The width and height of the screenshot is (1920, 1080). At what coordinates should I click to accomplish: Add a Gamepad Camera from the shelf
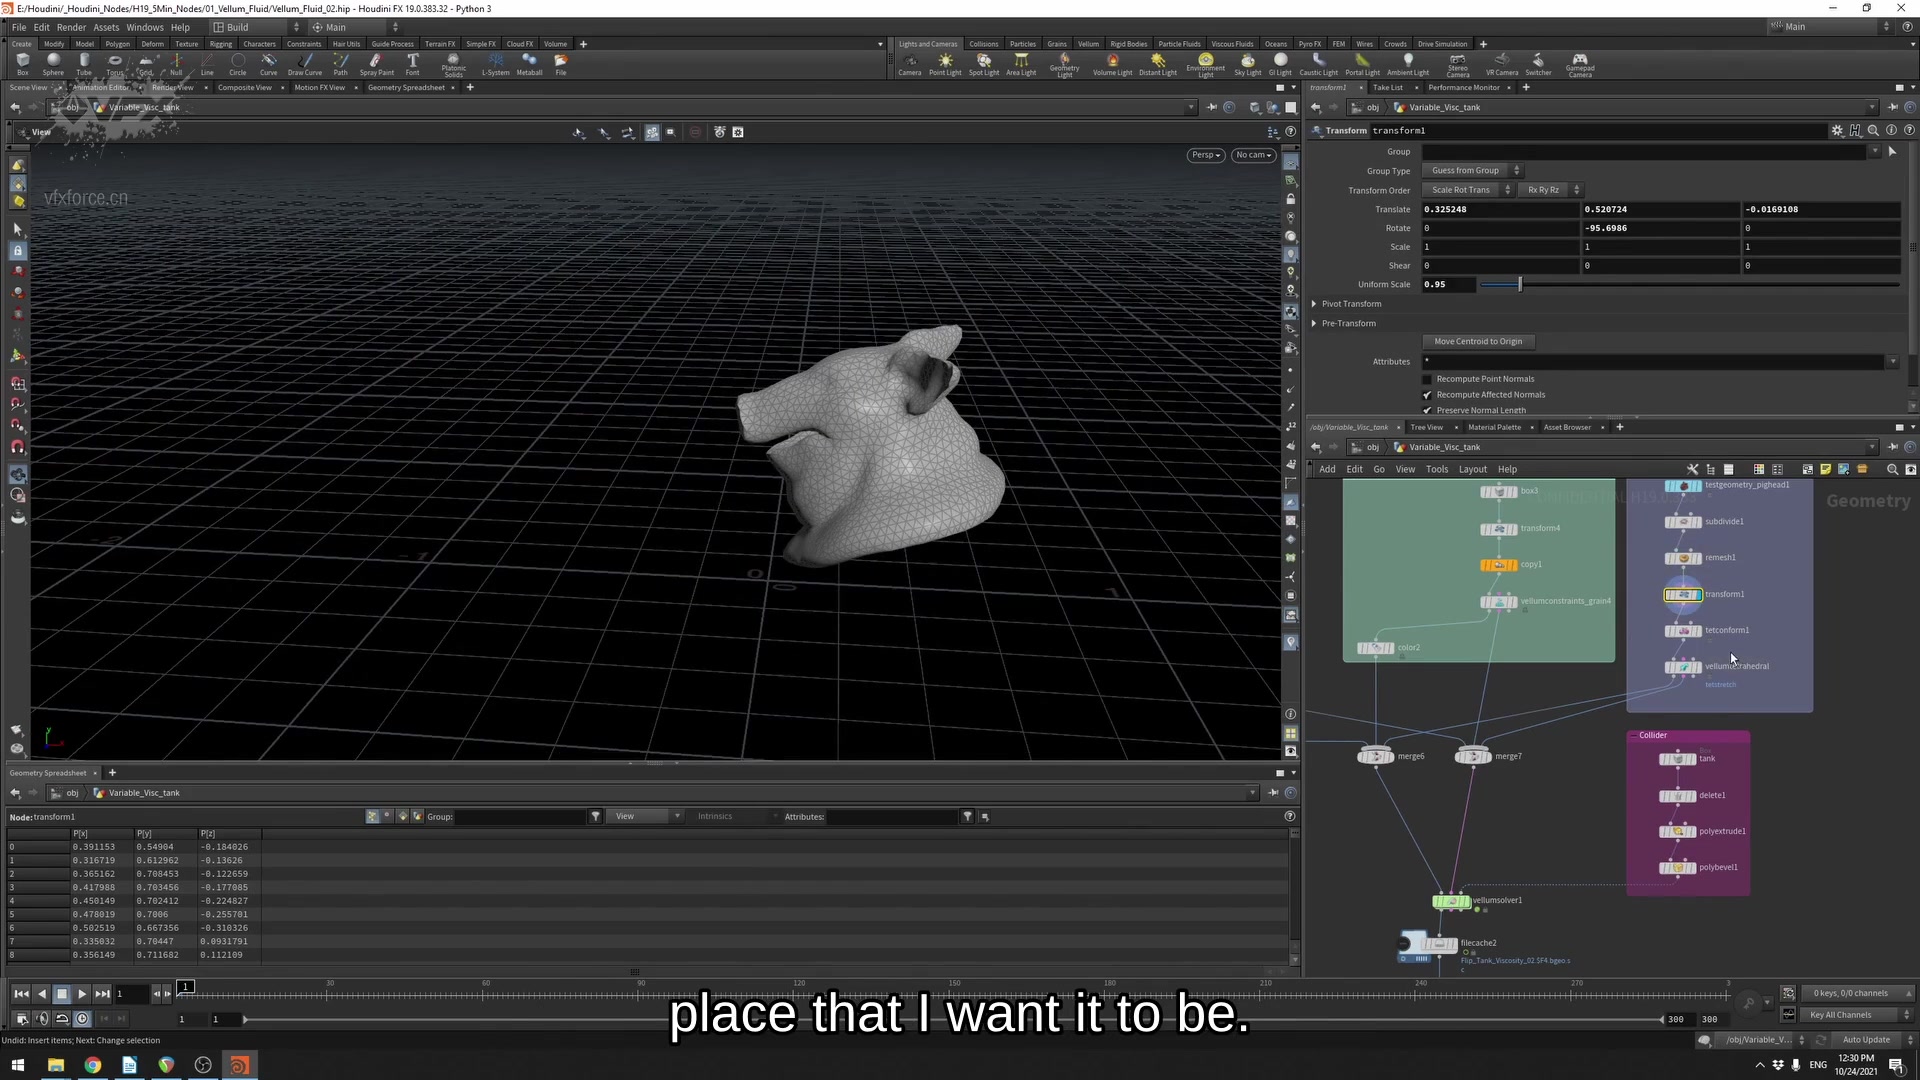pos(1579,65)
